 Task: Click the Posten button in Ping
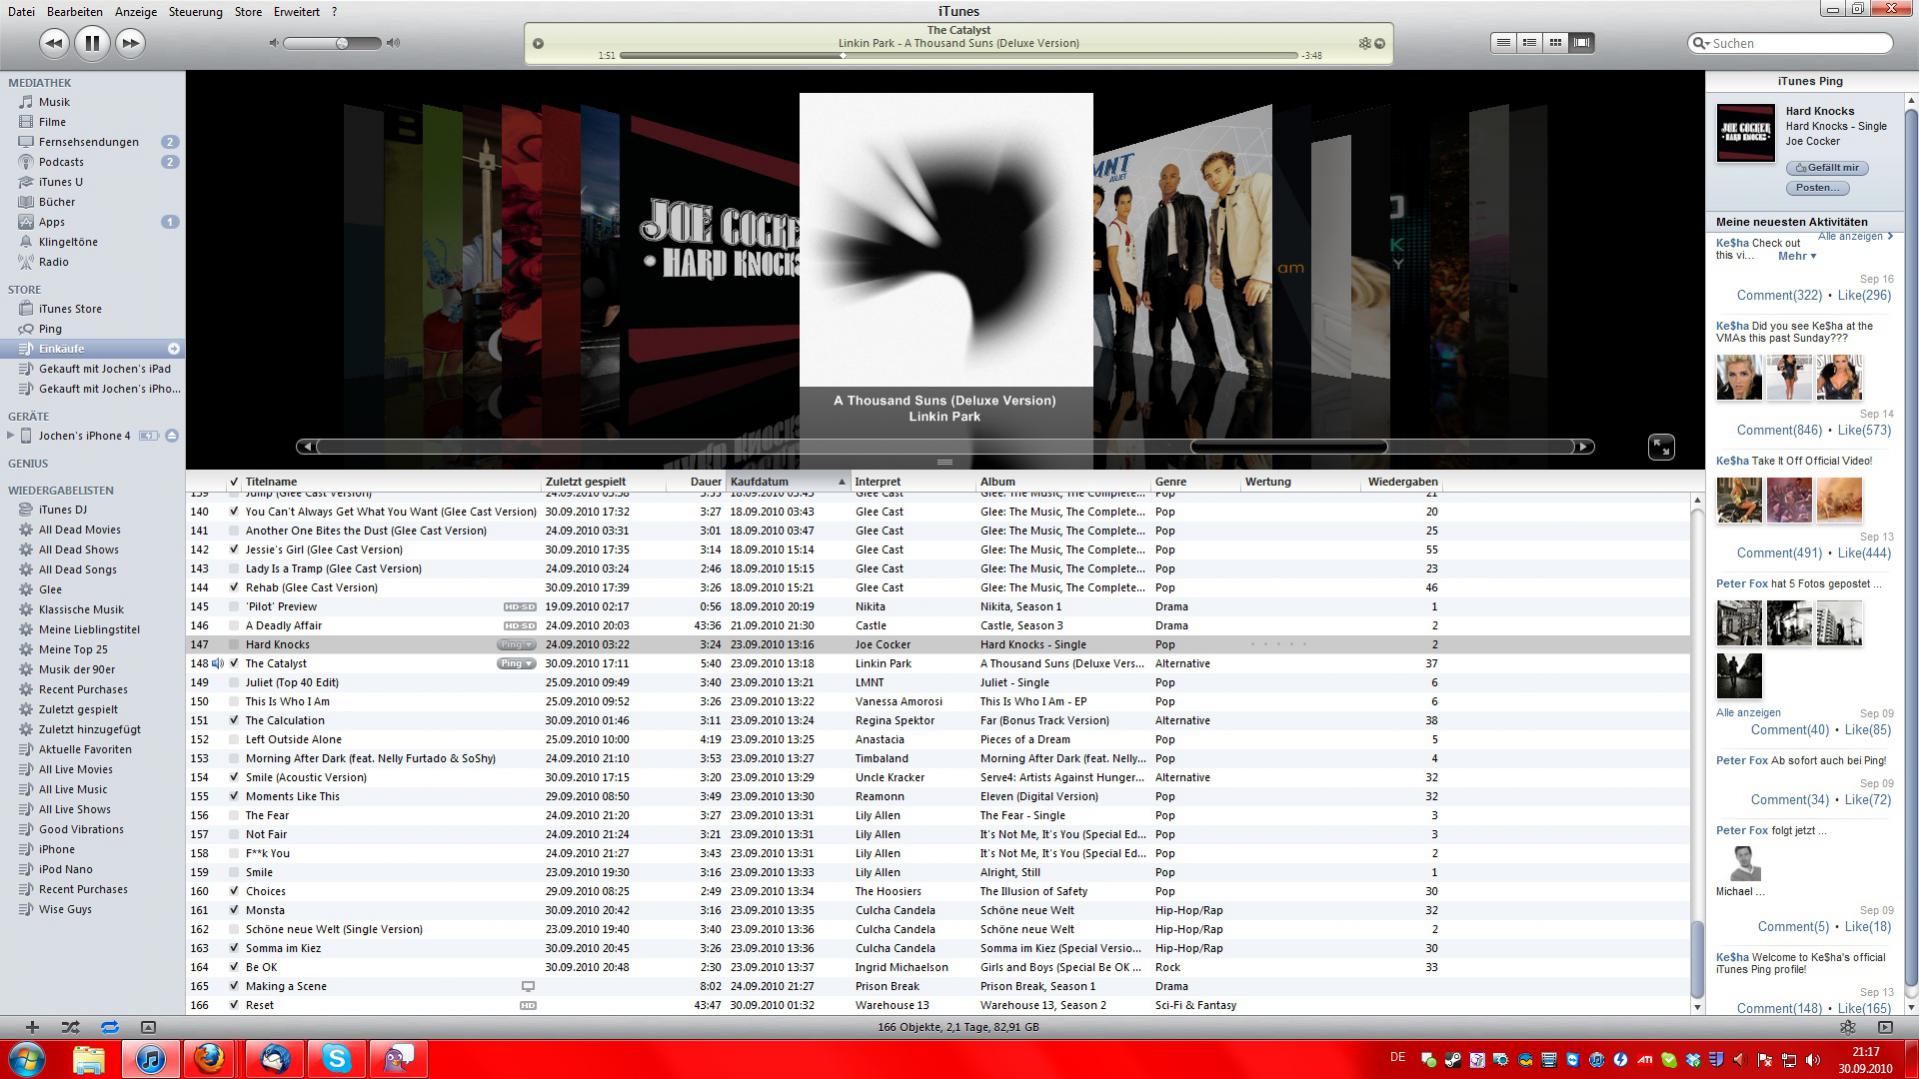click(1817, 188)
